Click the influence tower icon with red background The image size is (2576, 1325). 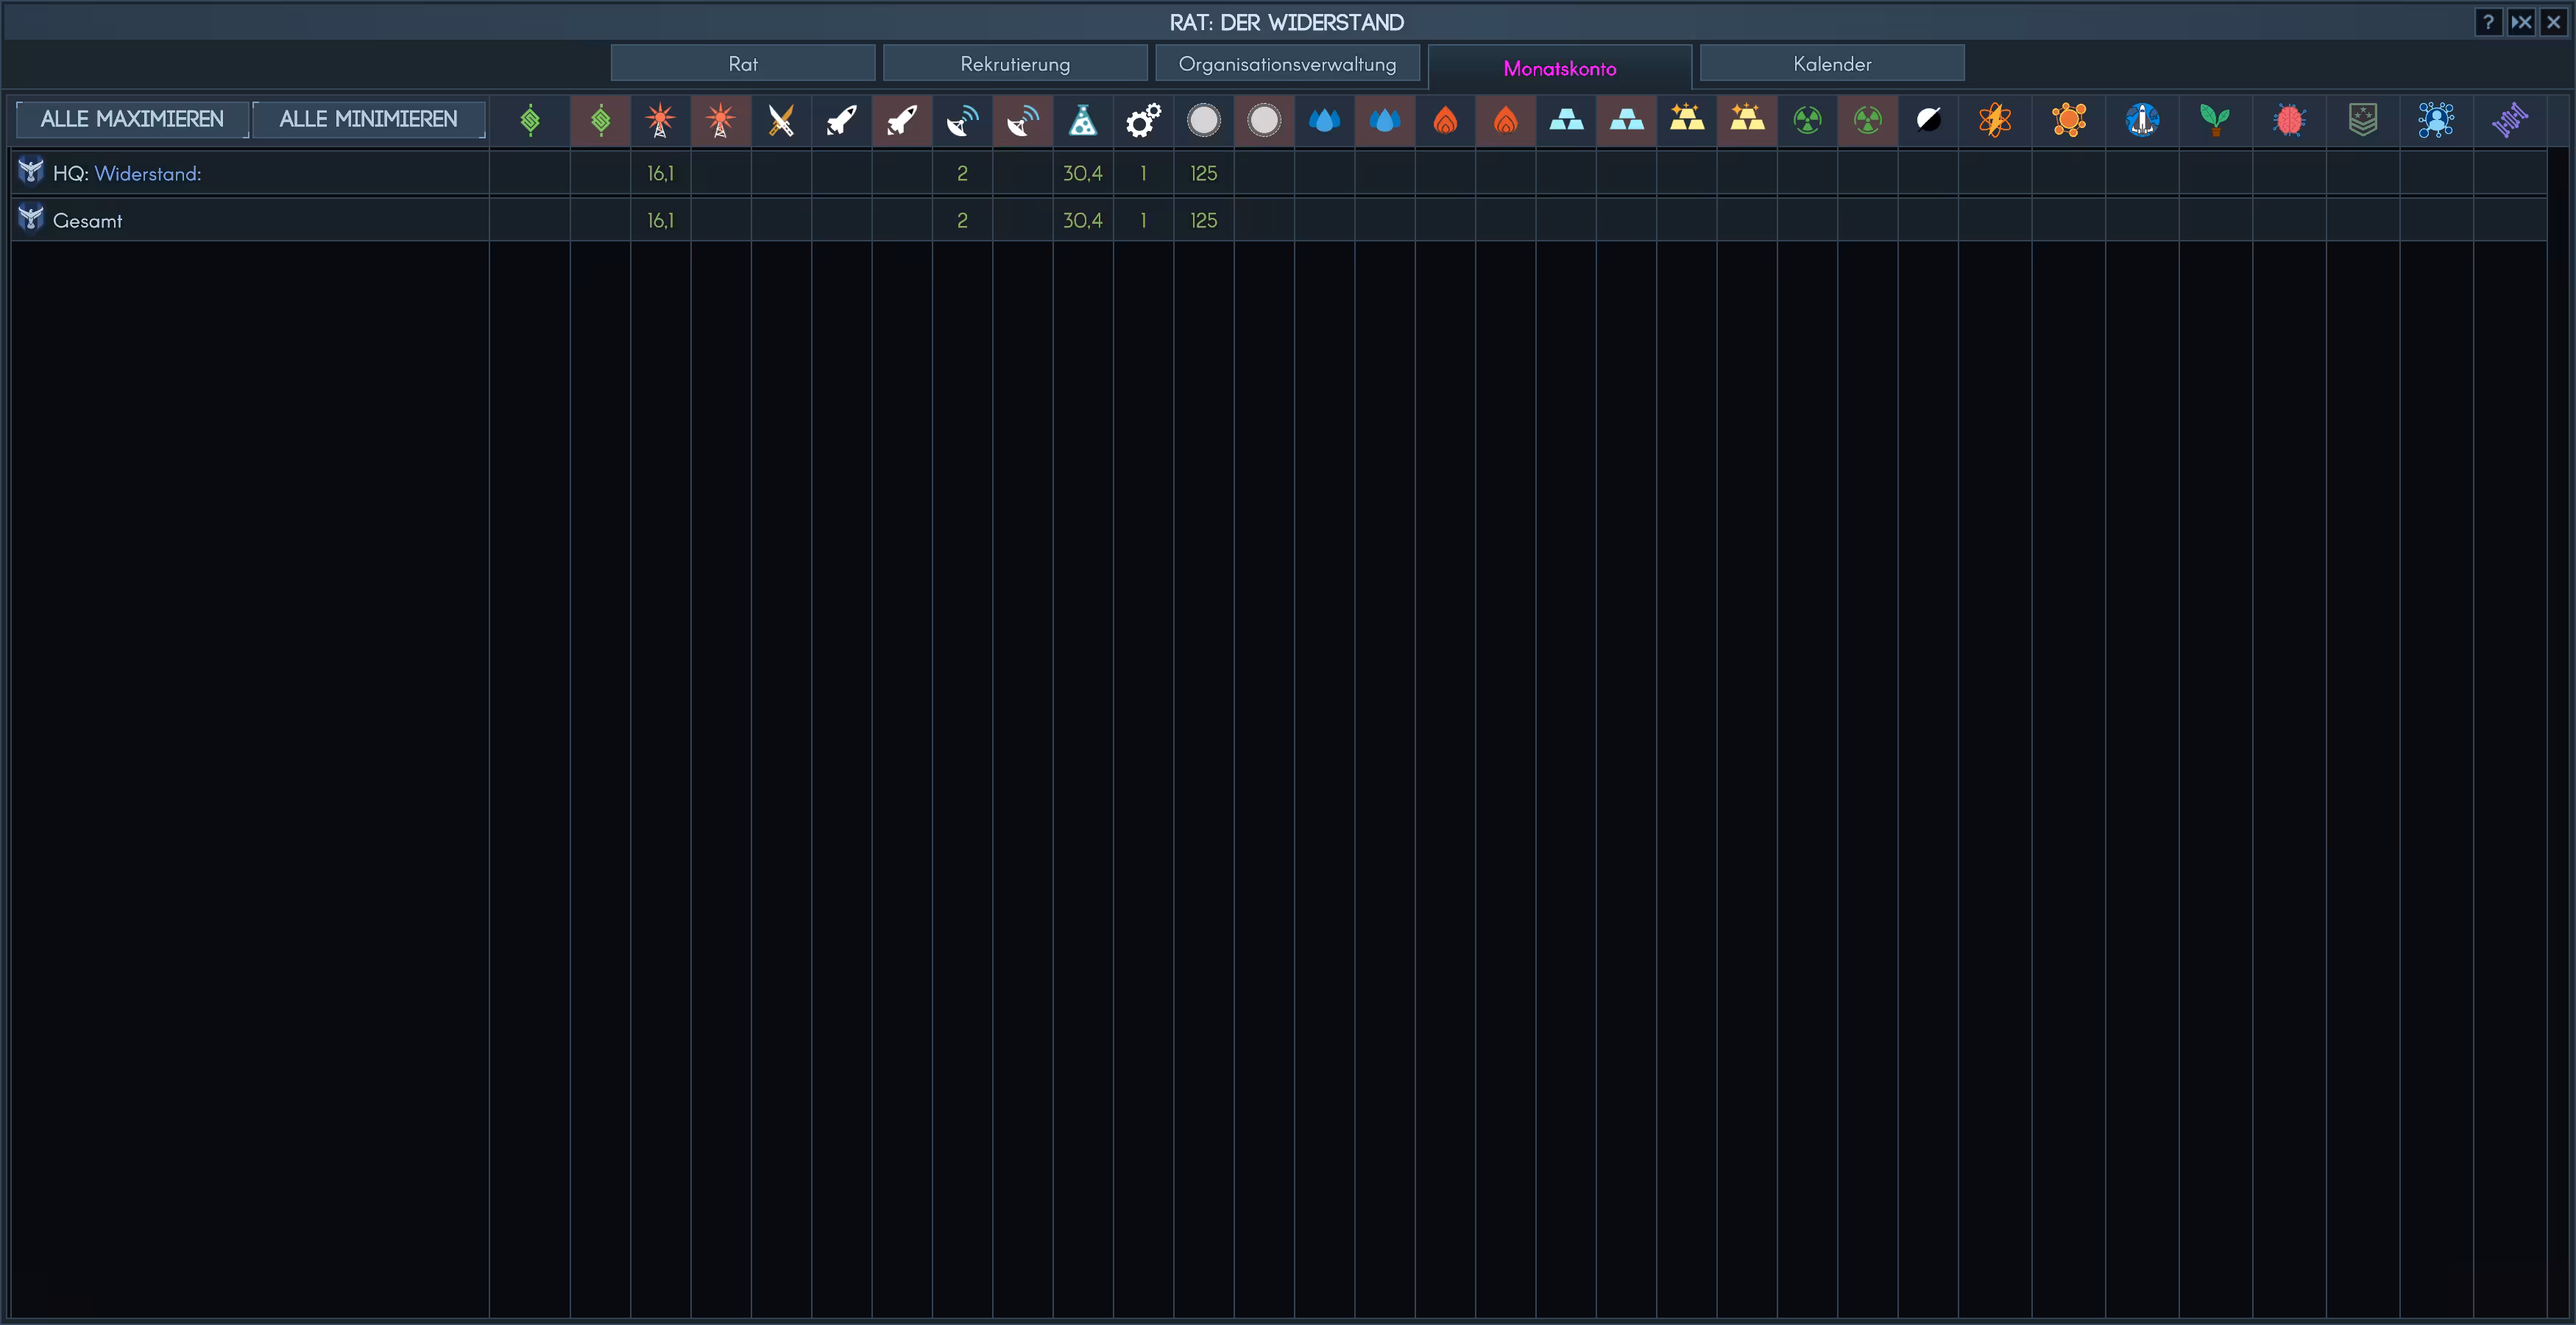point(720,120)
